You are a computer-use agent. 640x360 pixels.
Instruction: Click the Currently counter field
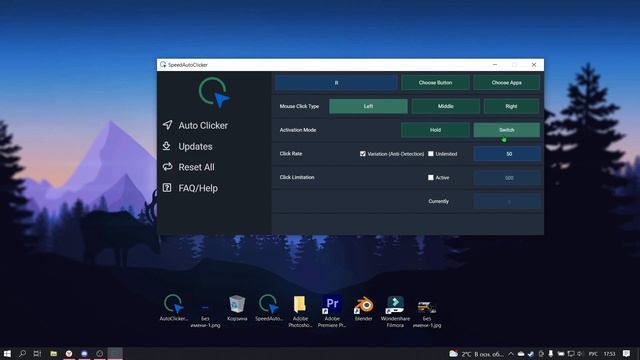pos(507,201)
